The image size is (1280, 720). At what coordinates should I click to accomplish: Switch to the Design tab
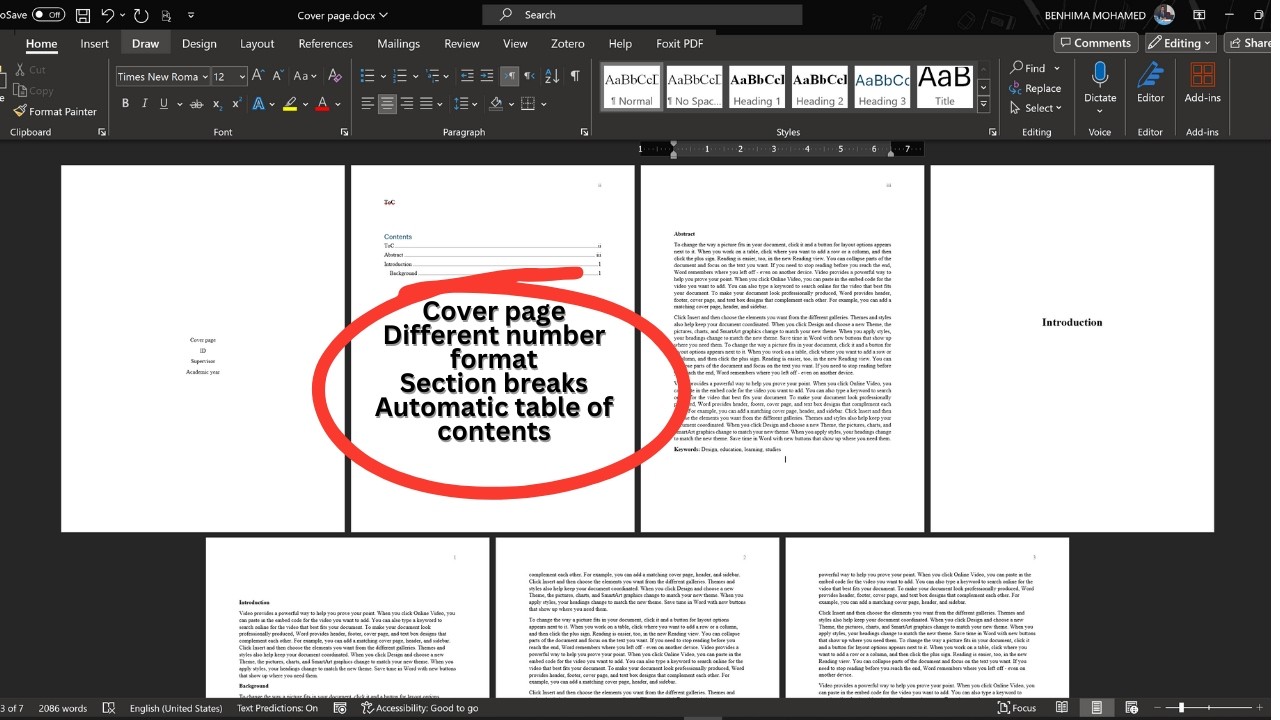199,44
